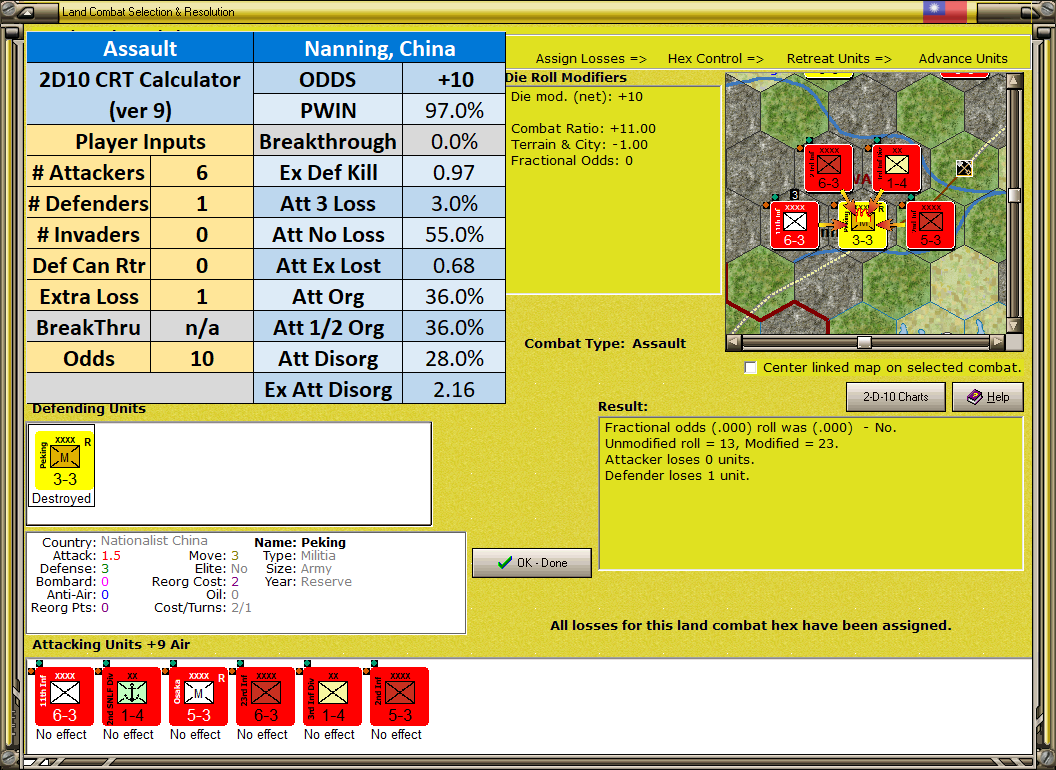The height and width of the screenshot is (770, 1056).
Task: Select the 2nd SNLF Div attacking counter
Action: (131, 697)
